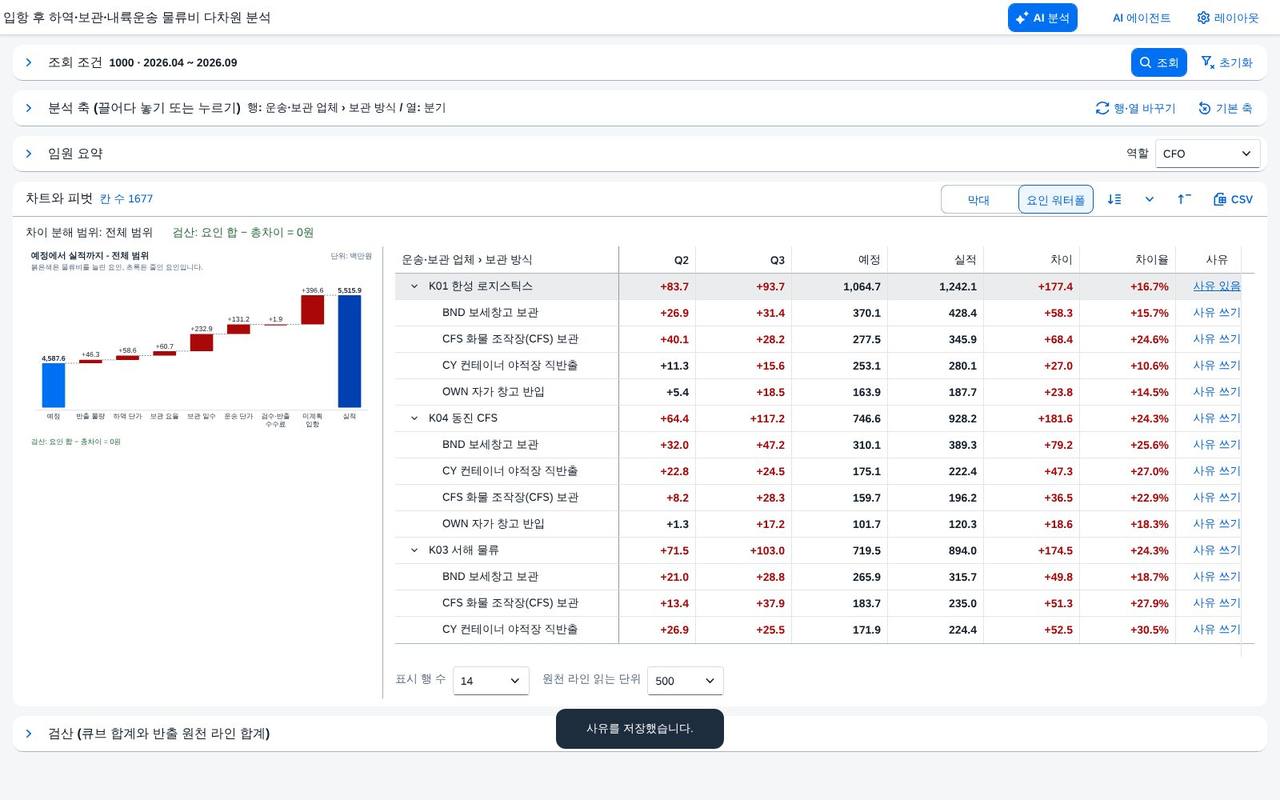
Task: Click the 칸 수 1677 label
Action: [126, 199]
